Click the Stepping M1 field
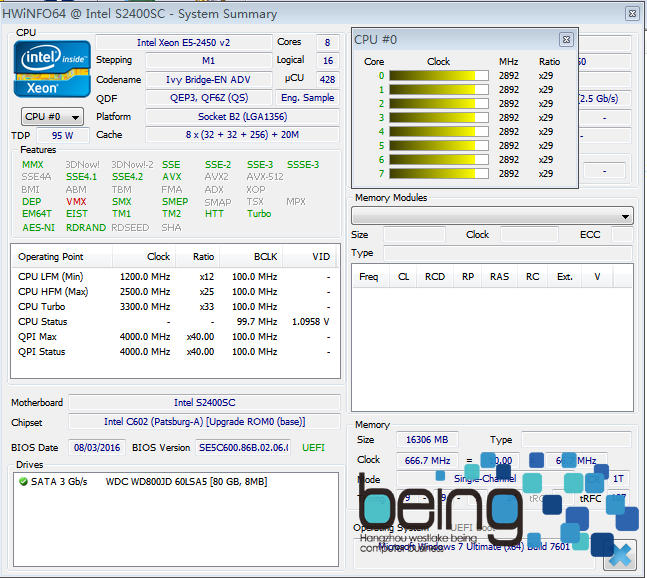Image resolution: width=647 pixels, height=578 pixels. click(208, 61)
